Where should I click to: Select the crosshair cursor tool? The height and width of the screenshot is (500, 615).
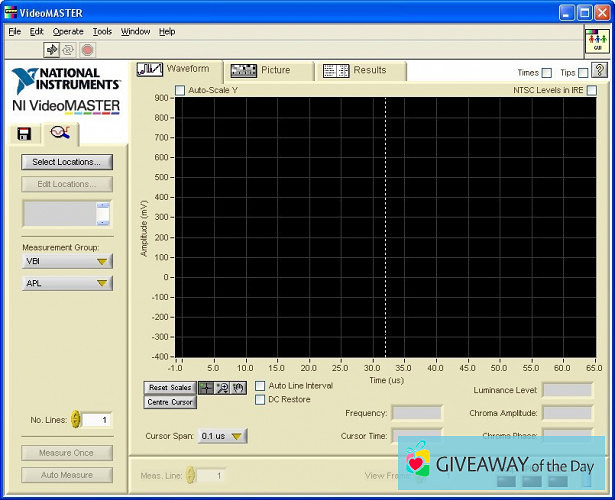(x=206, y=387)
